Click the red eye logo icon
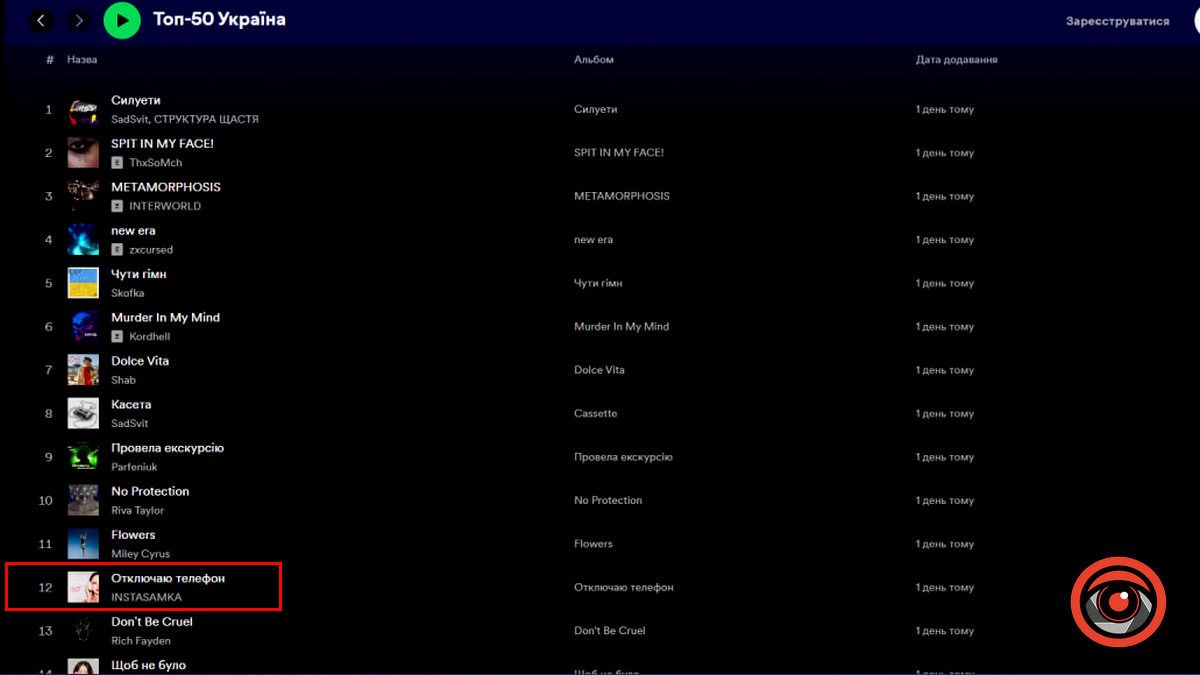Screen dimensions: 1200x675 coord(1118,603)
